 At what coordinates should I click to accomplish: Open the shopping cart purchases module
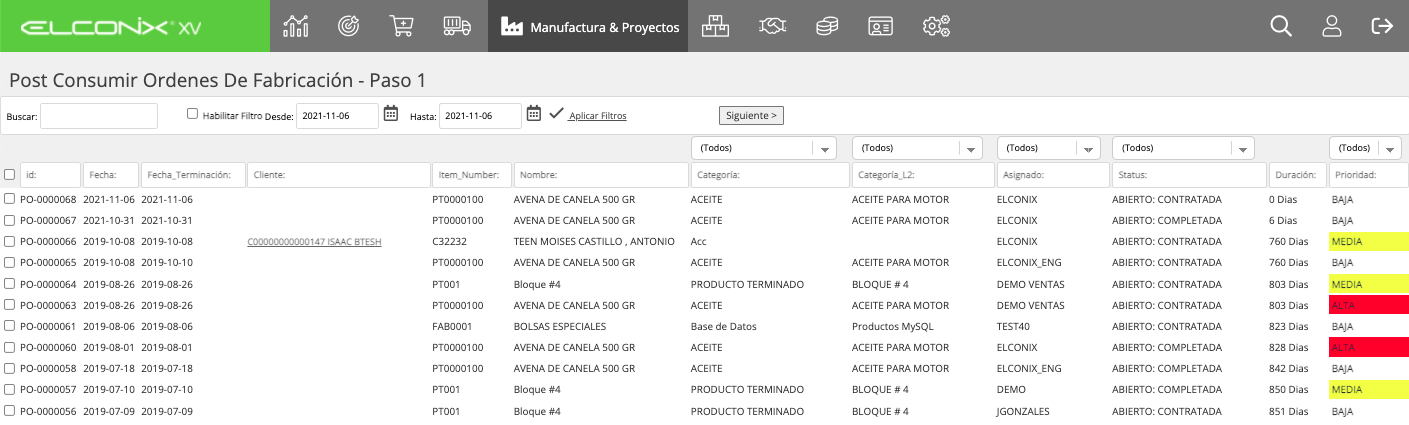coord(402,26)
